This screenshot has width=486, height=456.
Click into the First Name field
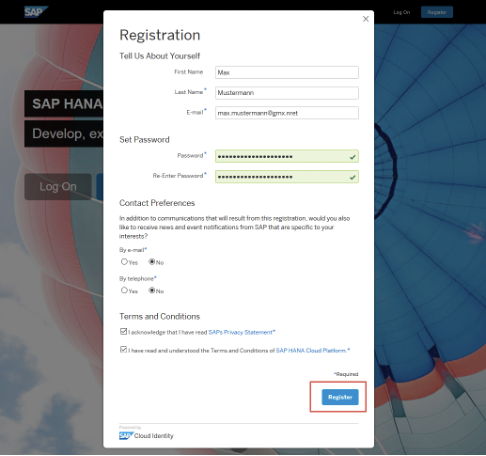tap(287, 72)
